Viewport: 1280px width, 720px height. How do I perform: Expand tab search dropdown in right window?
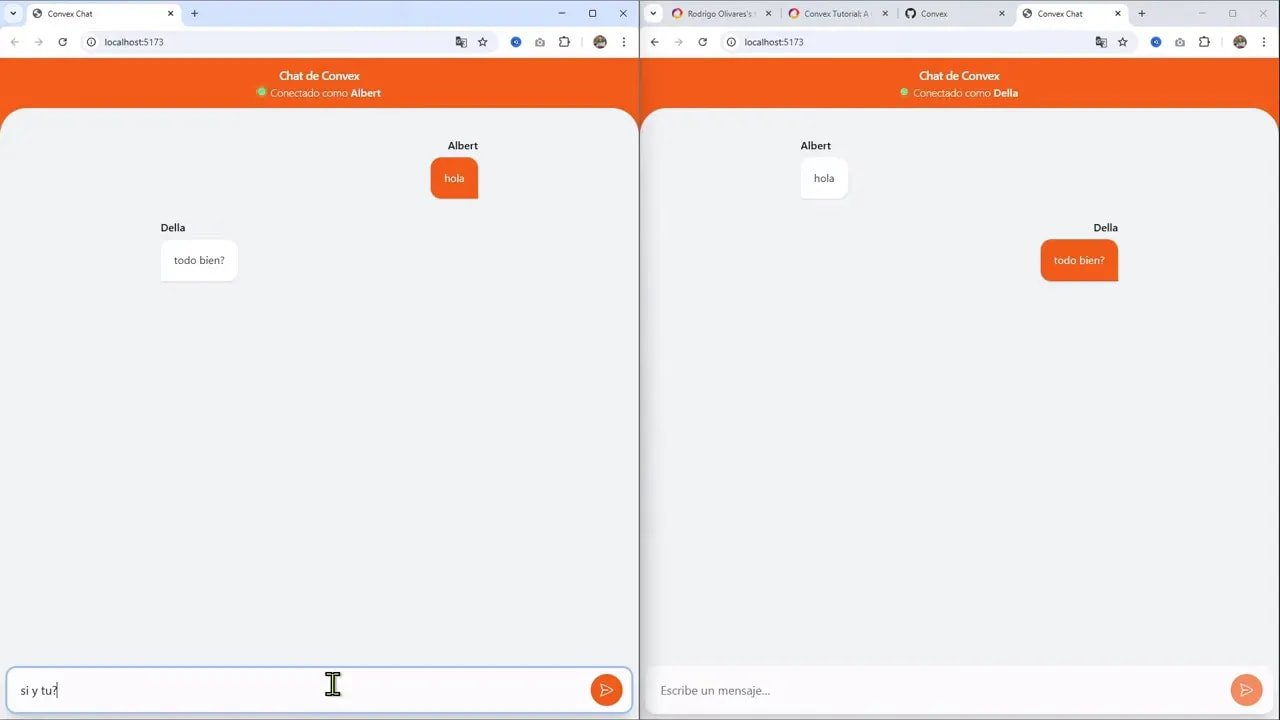coord(653,14)
